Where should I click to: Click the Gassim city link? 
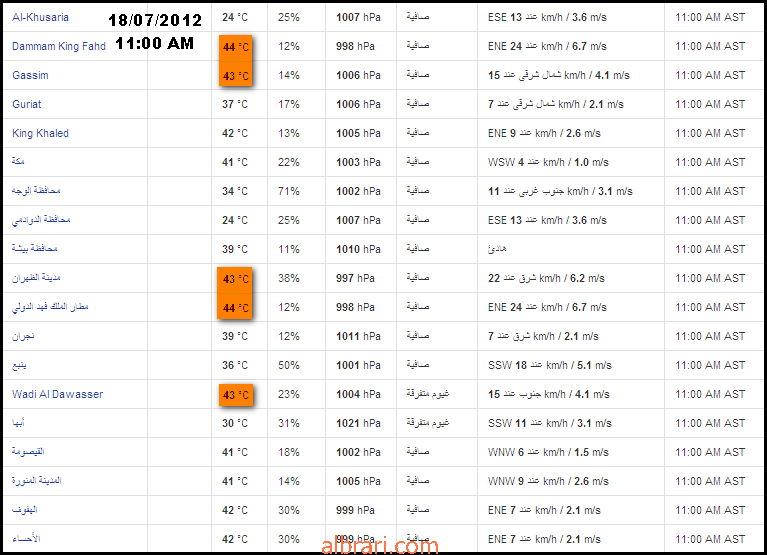[x=30, y=75]
